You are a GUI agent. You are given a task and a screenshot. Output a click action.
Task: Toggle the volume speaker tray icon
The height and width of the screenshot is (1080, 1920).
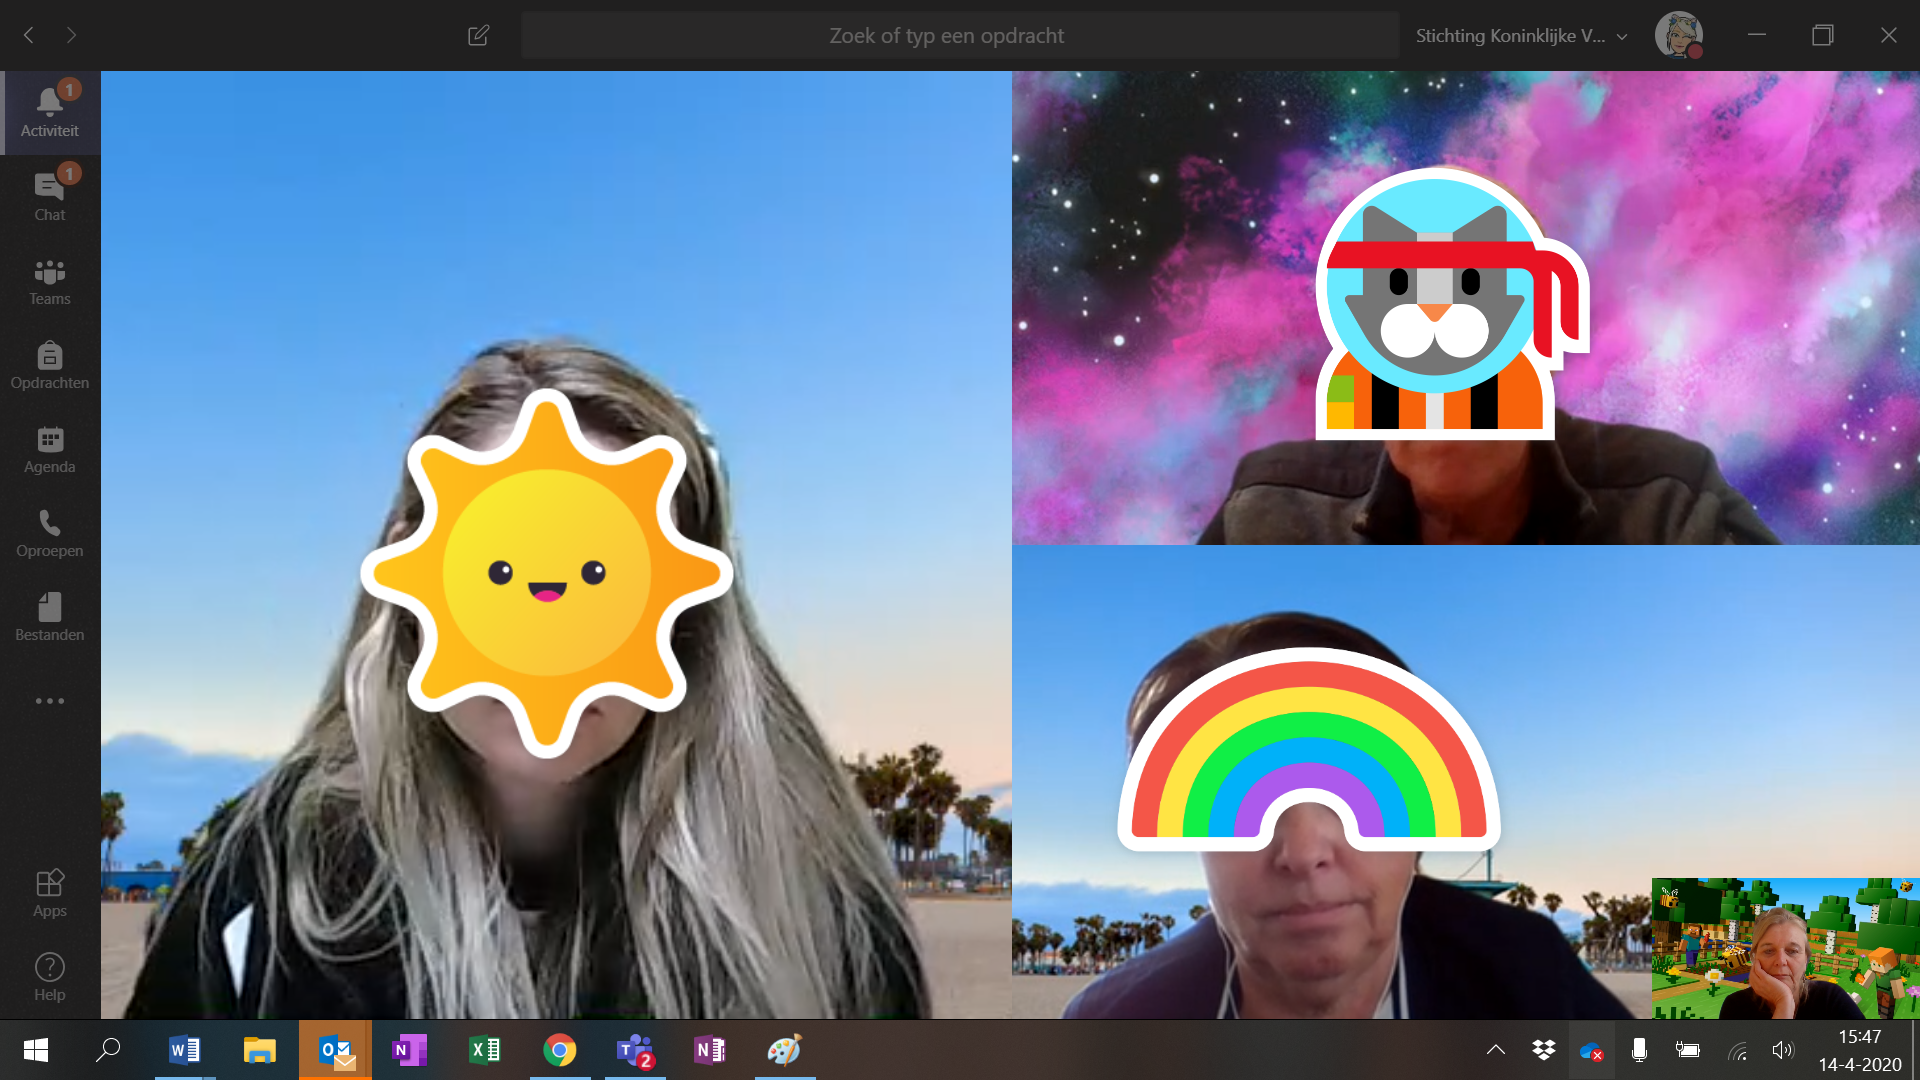click(x=1782, y=1050)
